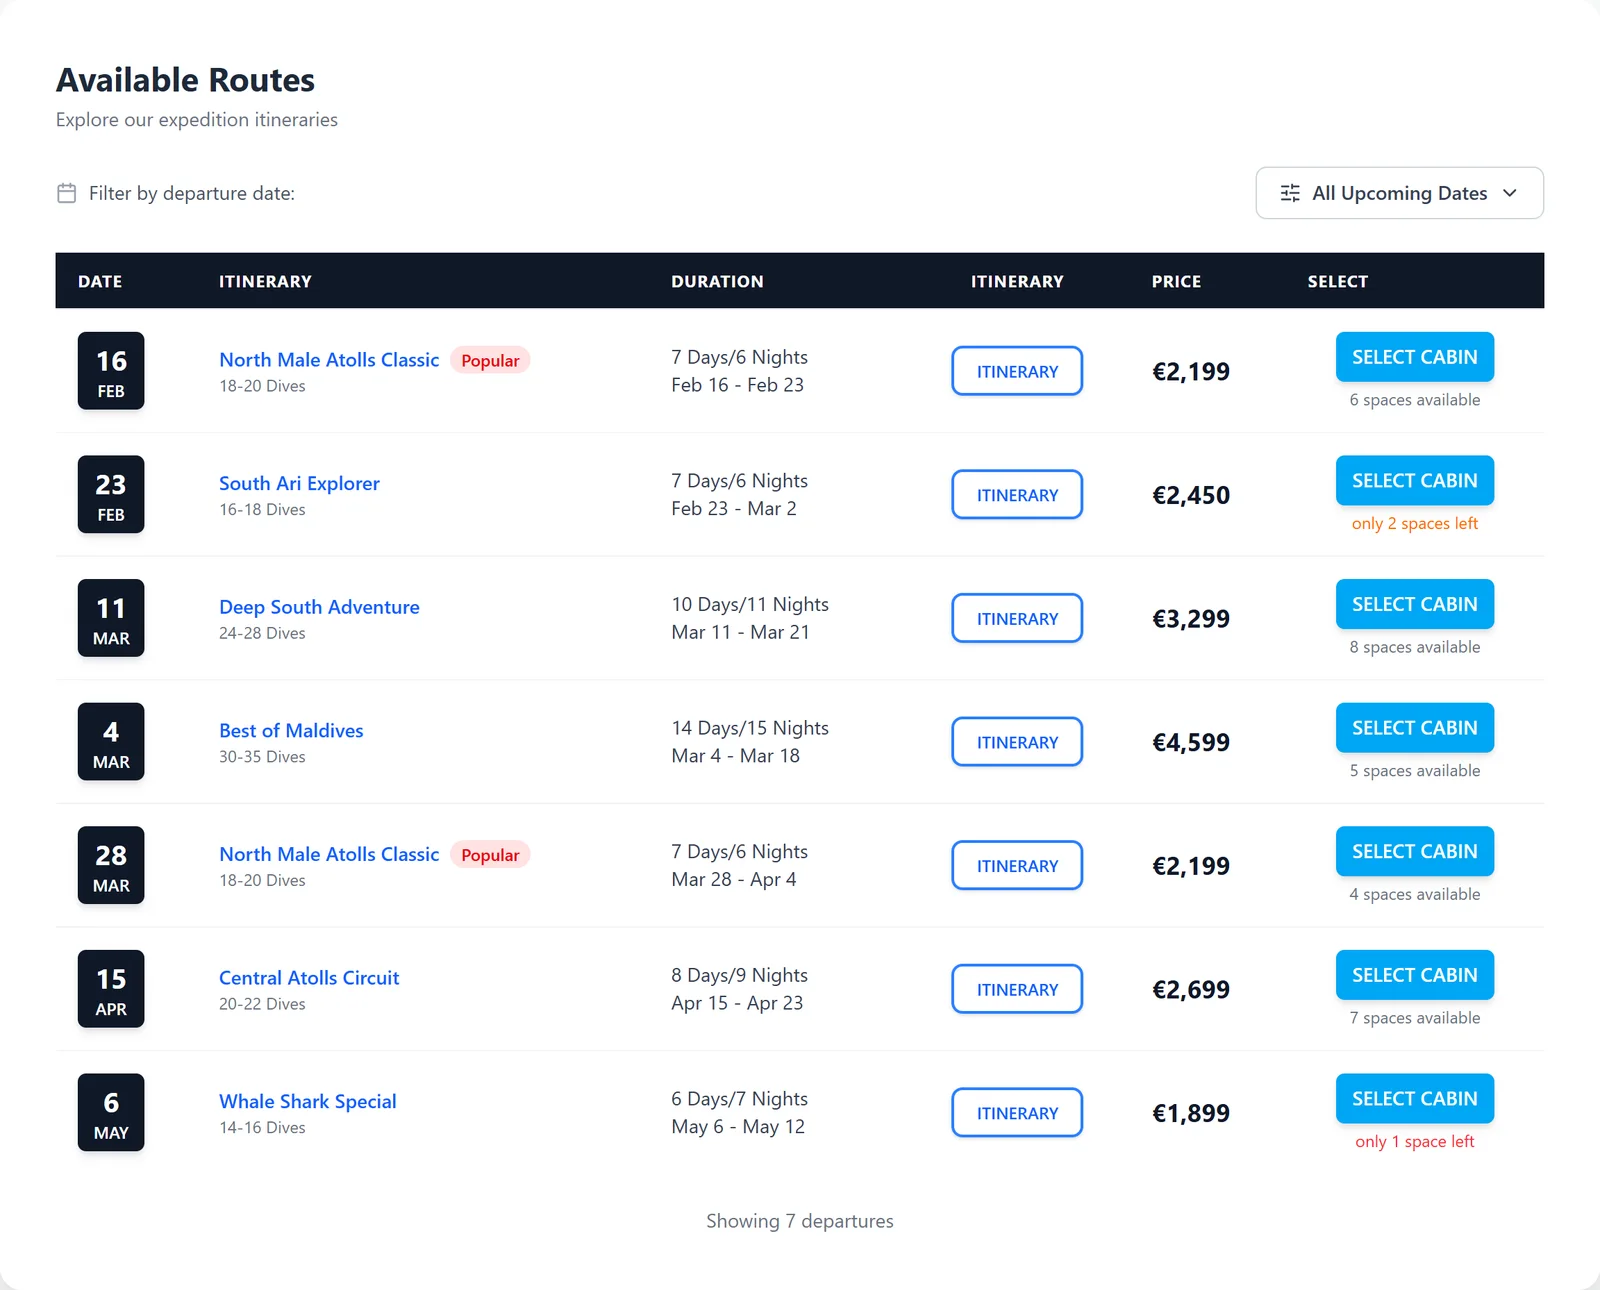Click the 23 FEB date badge
Screen dimensions: 1600x1290
click(x=111, y=495)
